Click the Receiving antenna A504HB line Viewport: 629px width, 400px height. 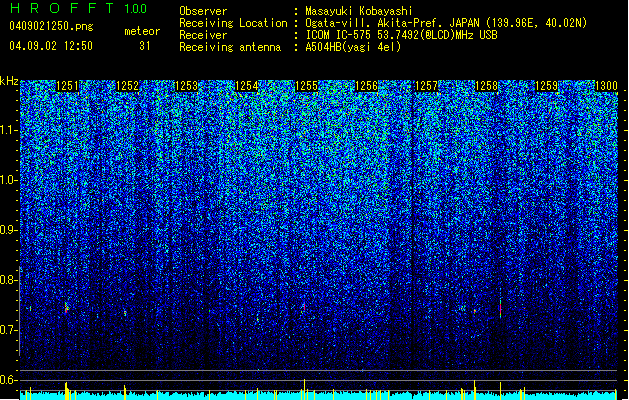(290, 47)
